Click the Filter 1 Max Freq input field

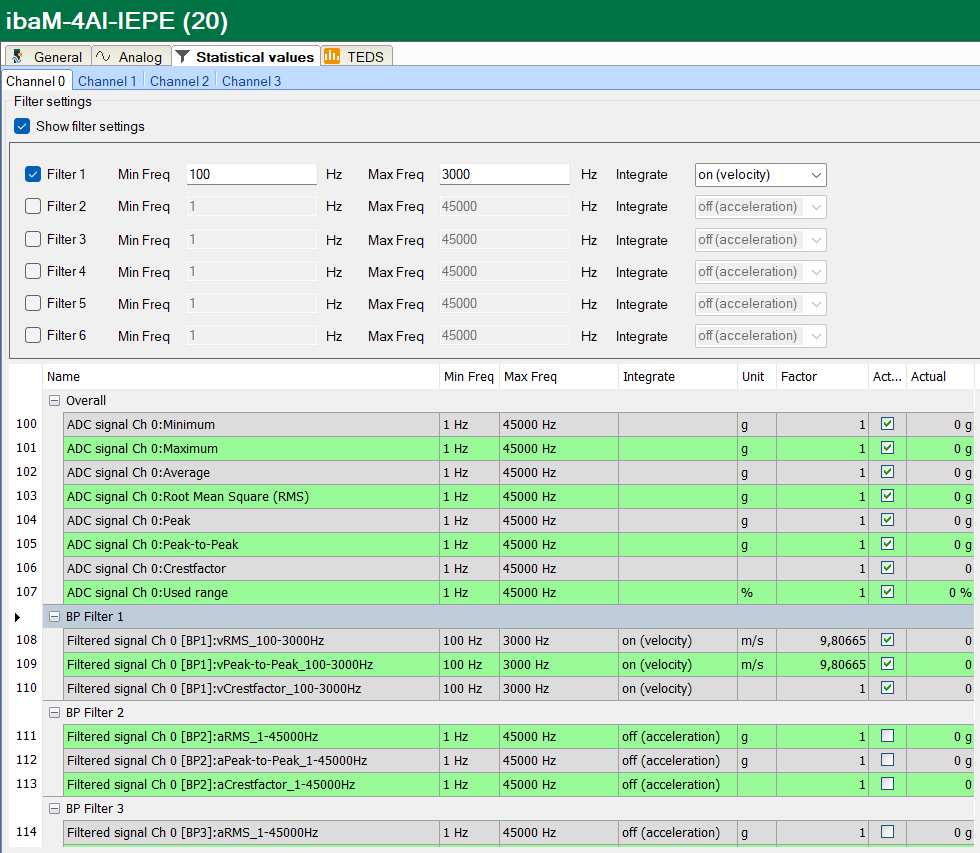pos(504,174)
